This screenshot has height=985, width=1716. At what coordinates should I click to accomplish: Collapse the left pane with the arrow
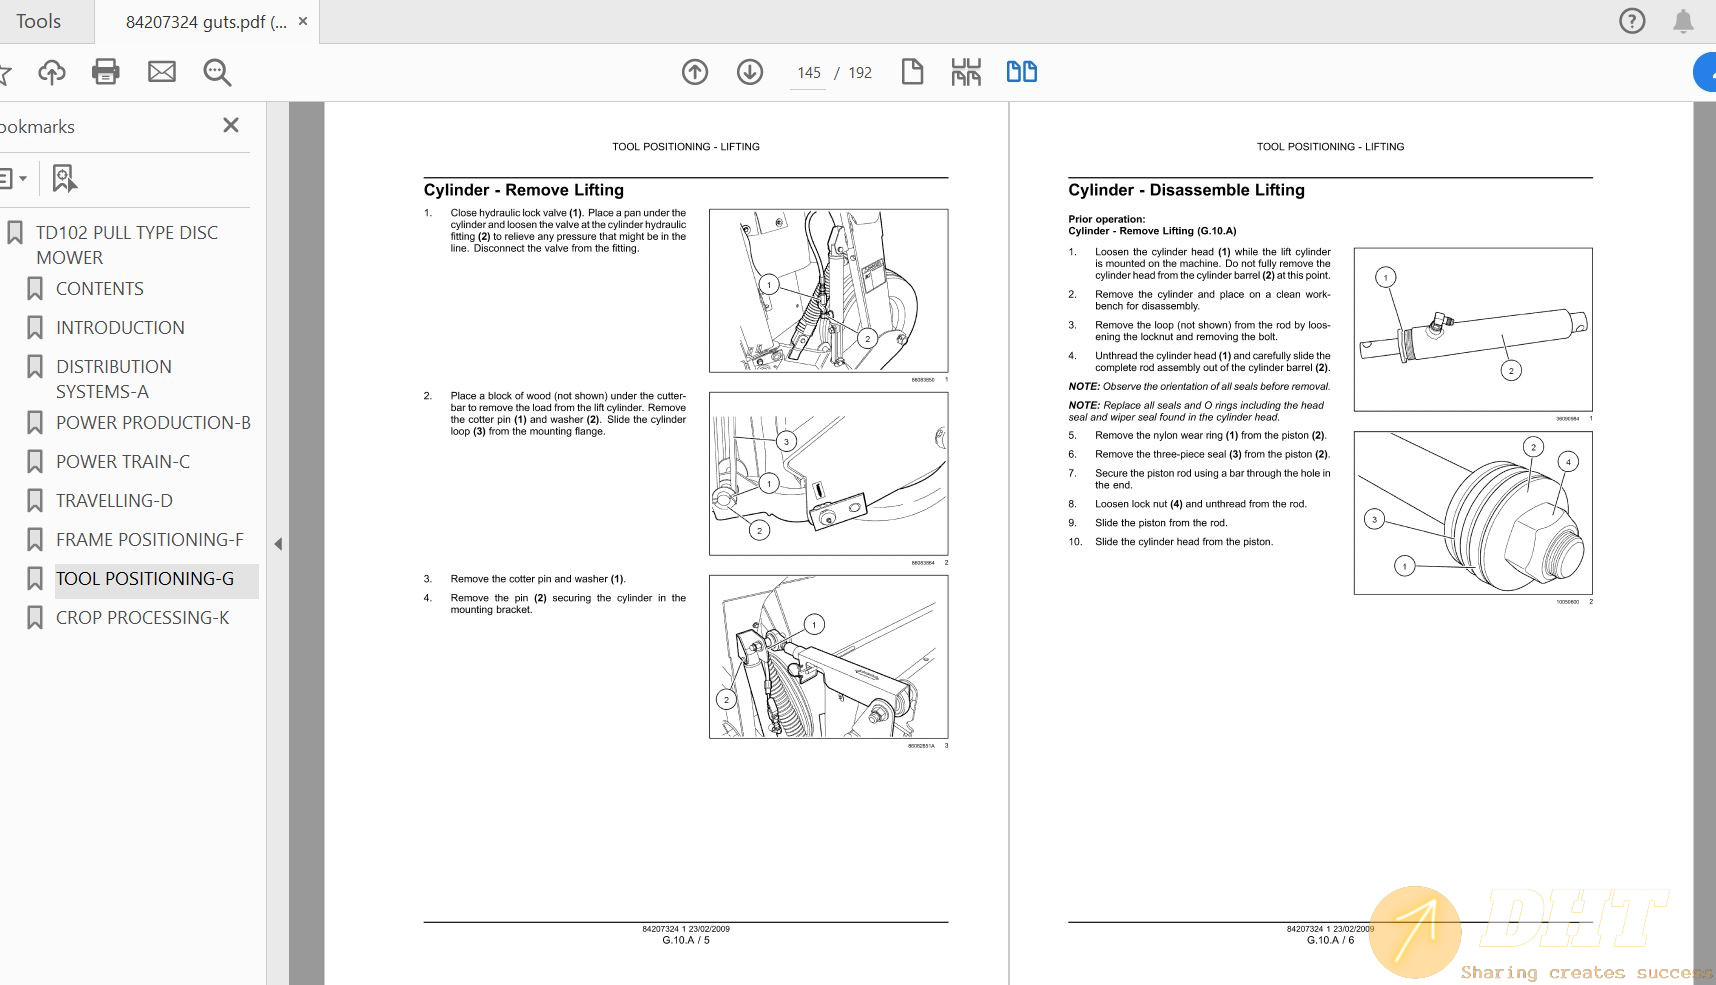(278, 544)
